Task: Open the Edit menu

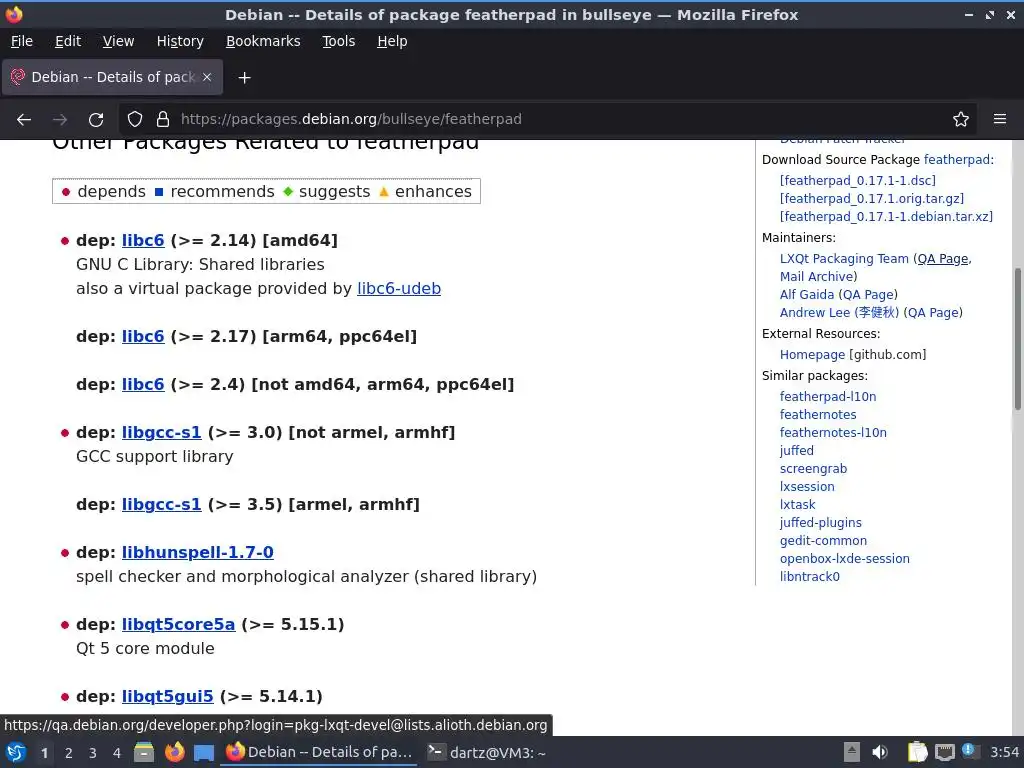Action: [x=68, y=41]
